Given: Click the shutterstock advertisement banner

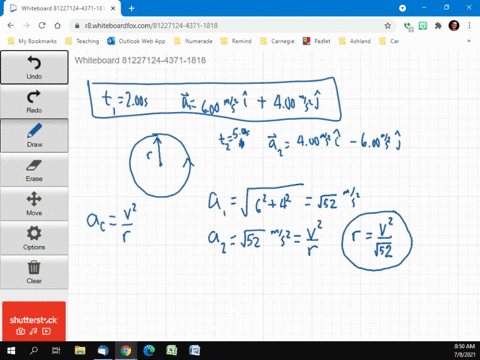Looking at the screenshot, I should 34,321.
